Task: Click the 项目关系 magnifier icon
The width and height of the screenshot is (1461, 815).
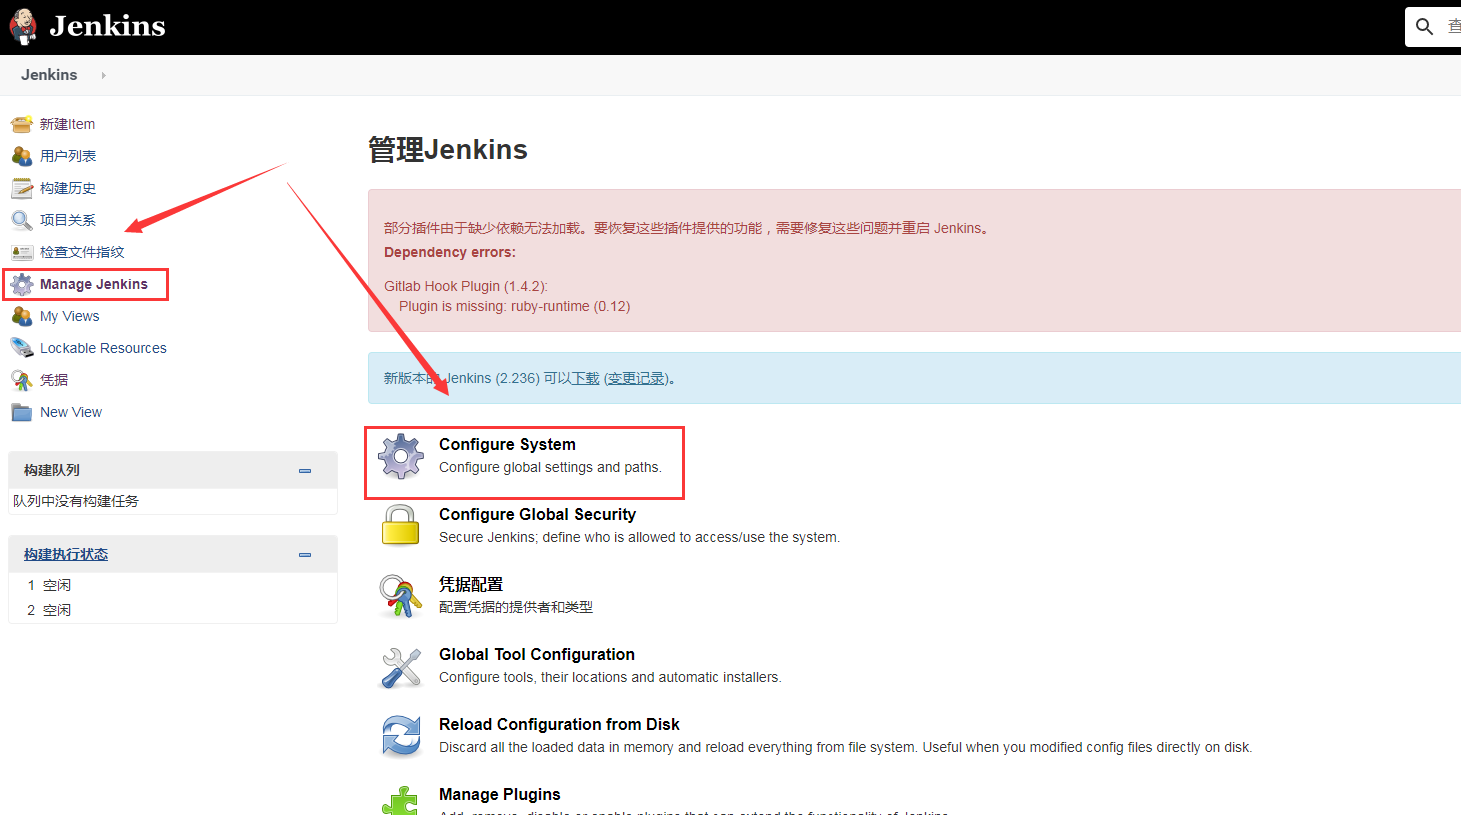Action: tap(21, 220)
